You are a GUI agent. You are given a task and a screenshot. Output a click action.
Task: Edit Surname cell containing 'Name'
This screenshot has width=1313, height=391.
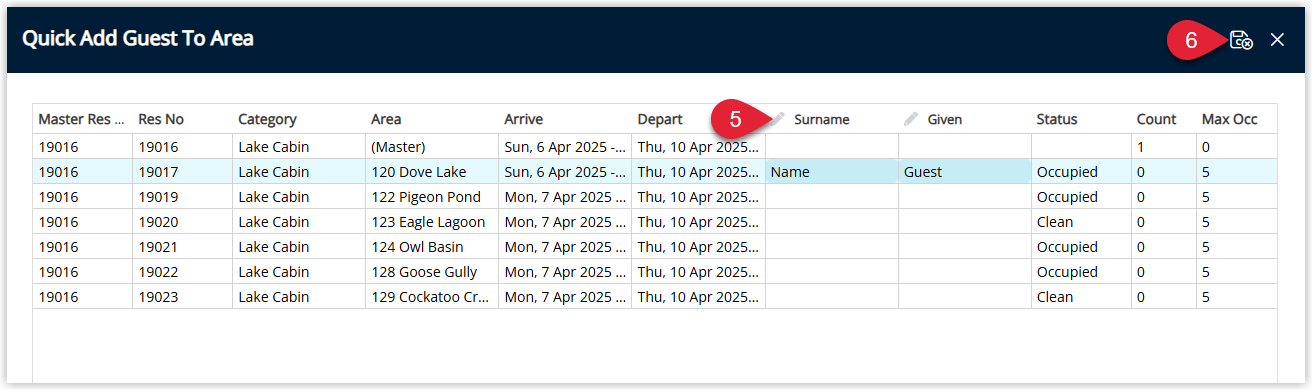[832, 172]
